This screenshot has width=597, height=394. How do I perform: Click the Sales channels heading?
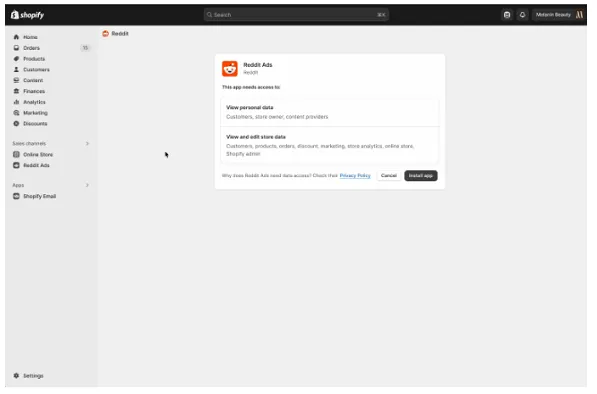click(x=29, y=144)
